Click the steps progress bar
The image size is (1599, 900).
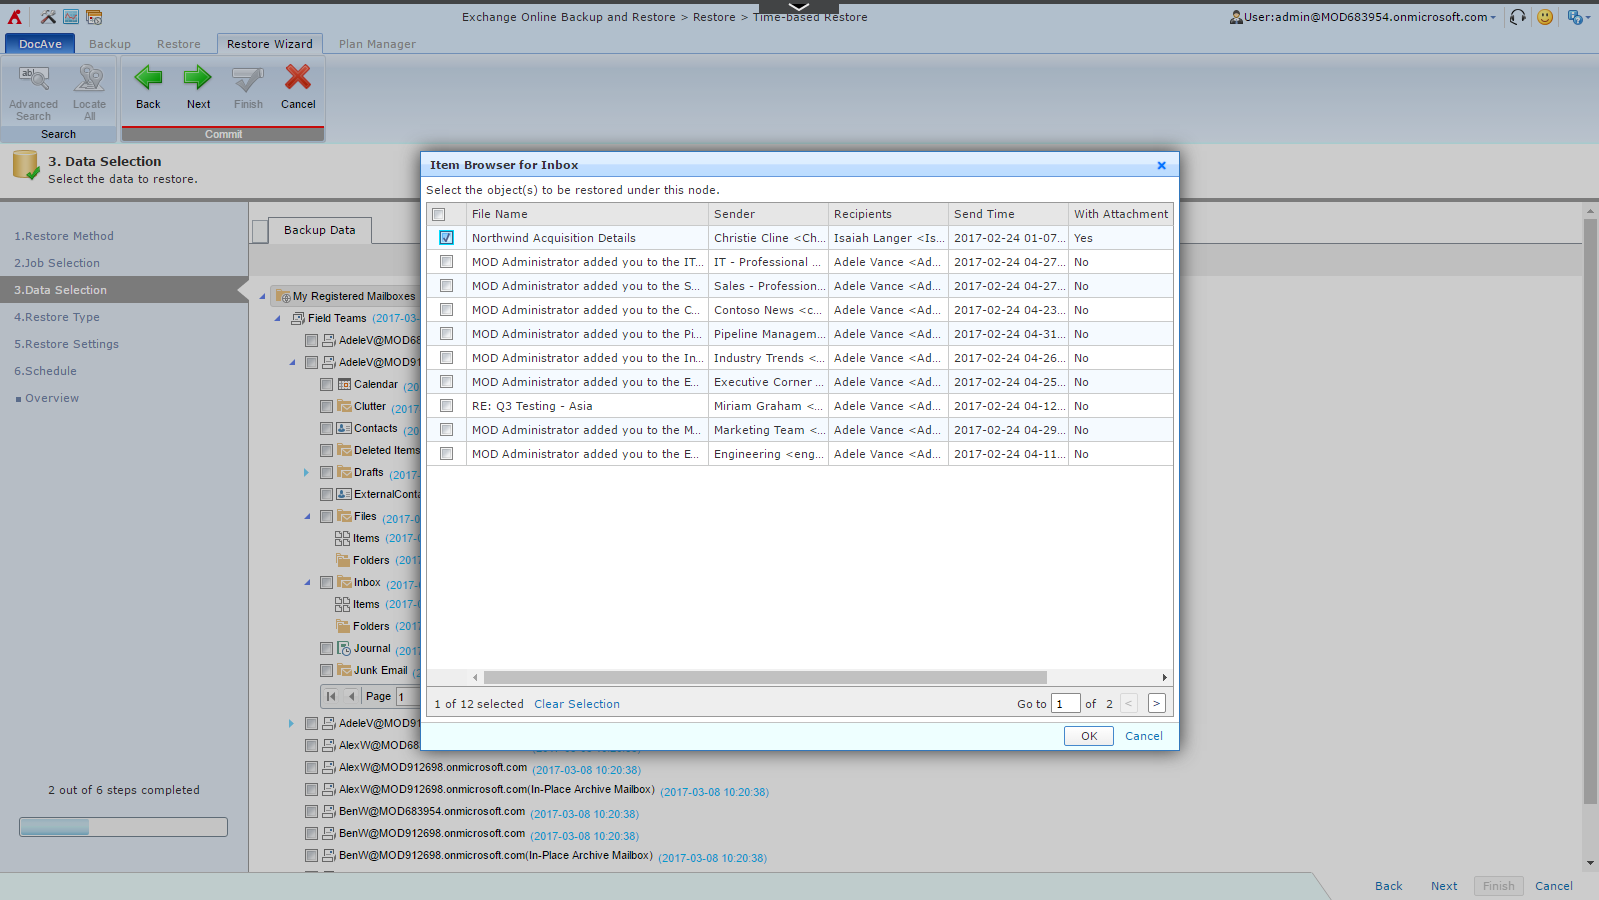(x=123, y=827)
